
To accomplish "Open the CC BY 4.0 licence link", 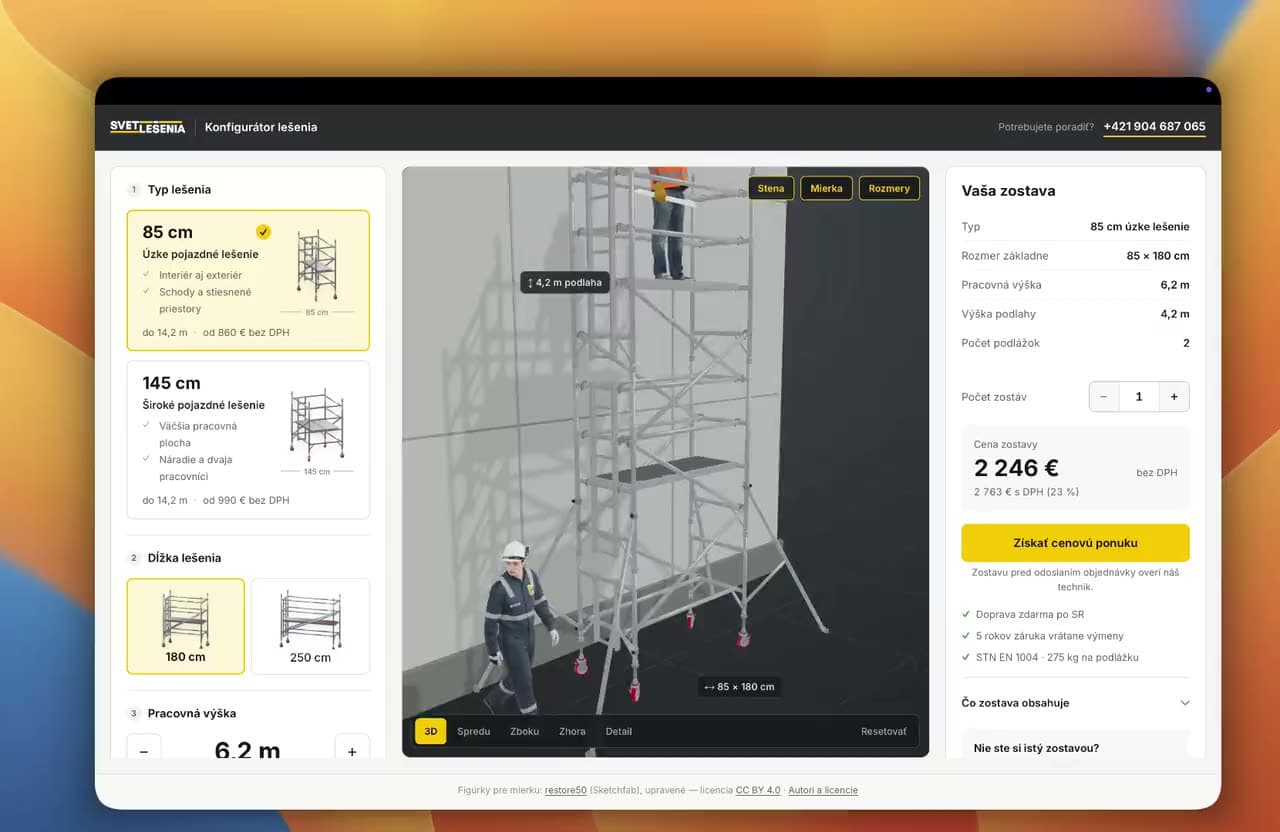I will click(x=758, y=790).
